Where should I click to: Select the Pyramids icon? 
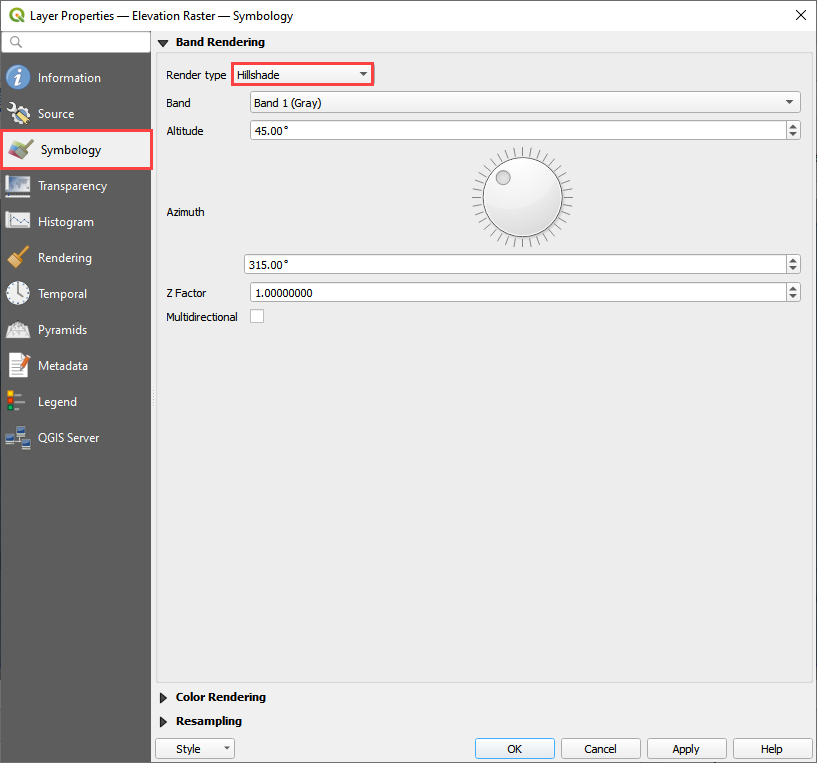pyautogui.click(x=18, y=330)
